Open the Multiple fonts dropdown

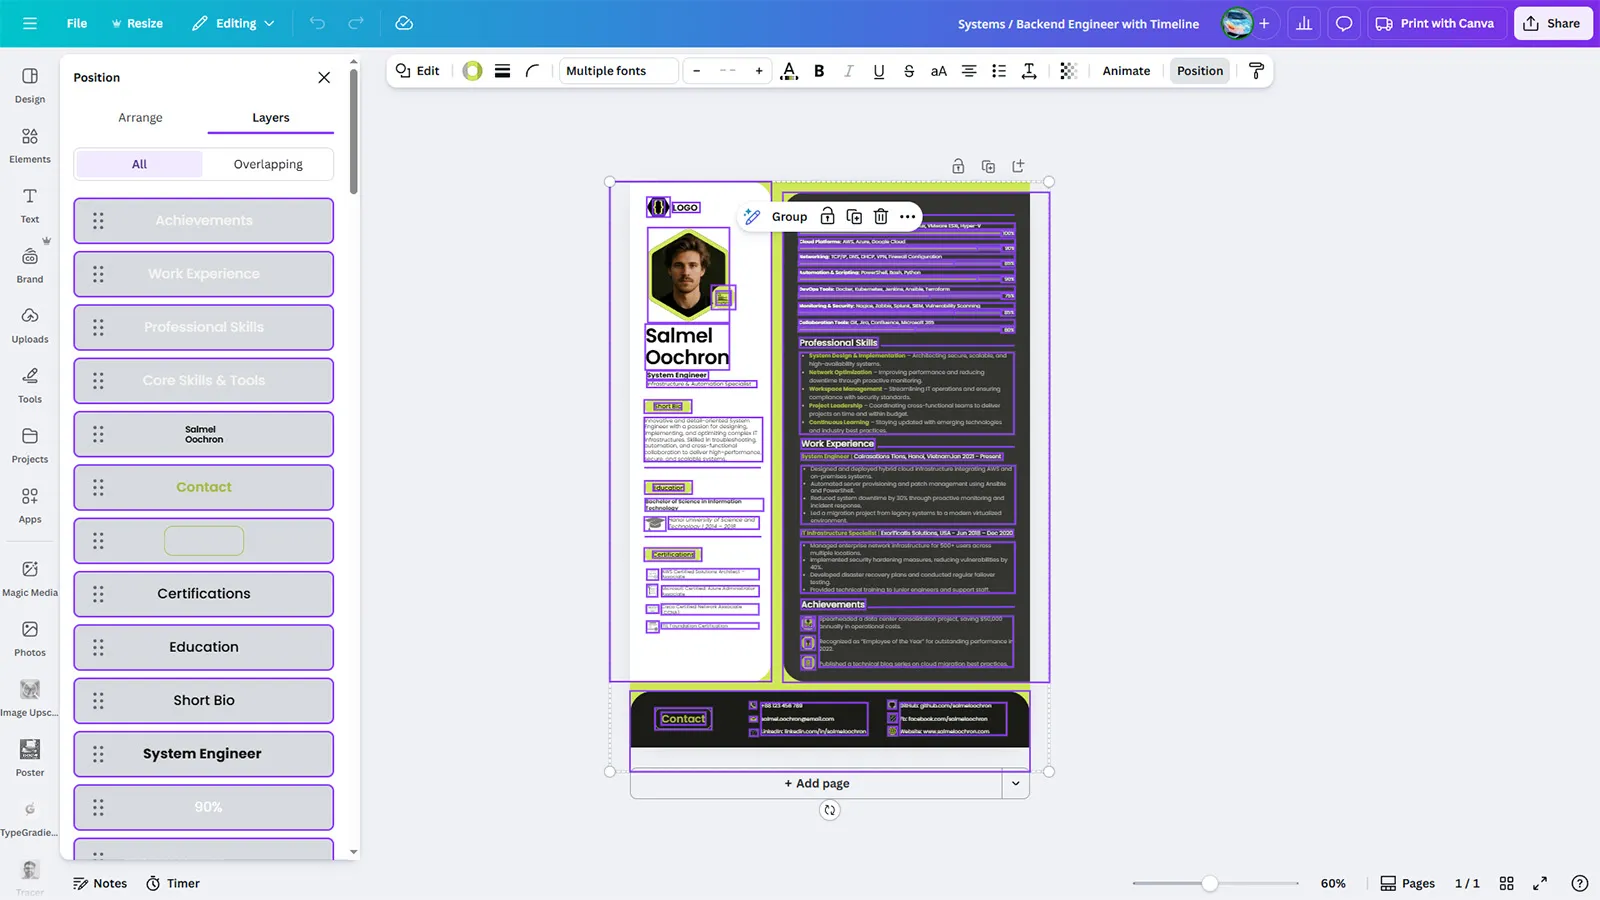click(x=617, y=71)
